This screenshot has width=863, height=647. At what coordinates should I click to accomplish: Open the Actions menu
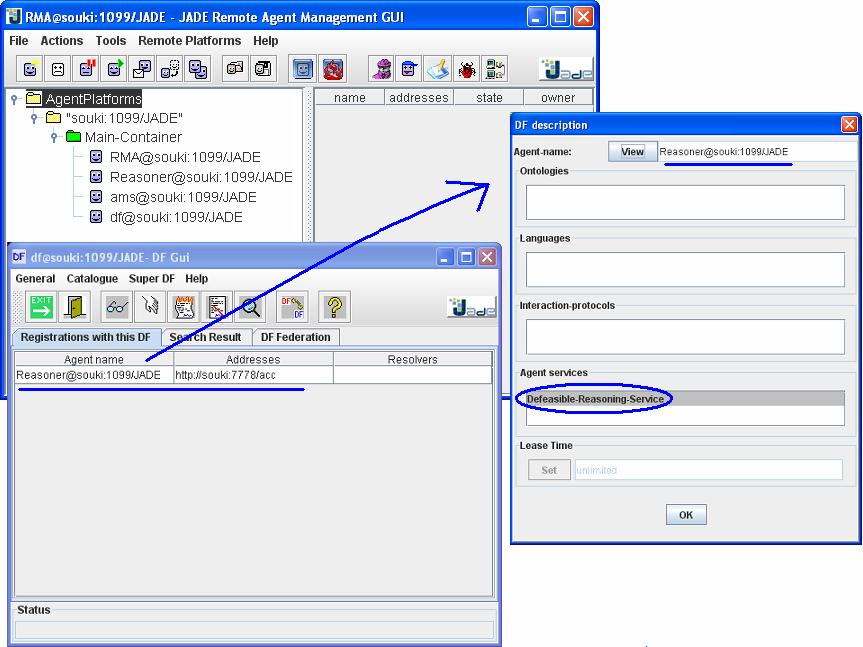pyautogui.click(x=62, y=41)
